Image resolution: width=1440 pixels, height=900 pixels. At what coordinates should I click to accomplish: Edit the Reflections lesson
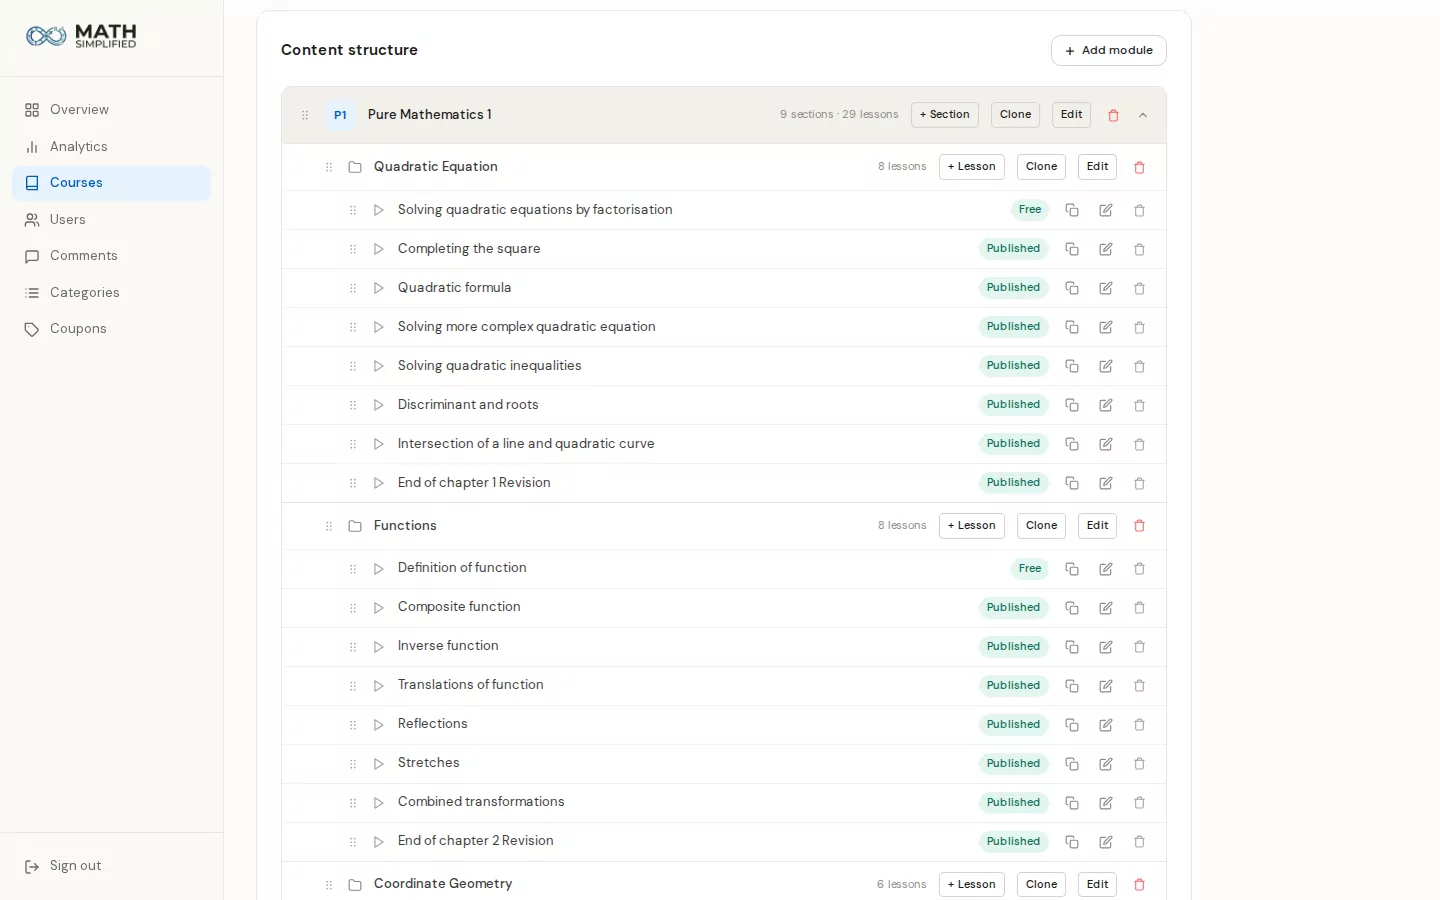(1106, 725)
